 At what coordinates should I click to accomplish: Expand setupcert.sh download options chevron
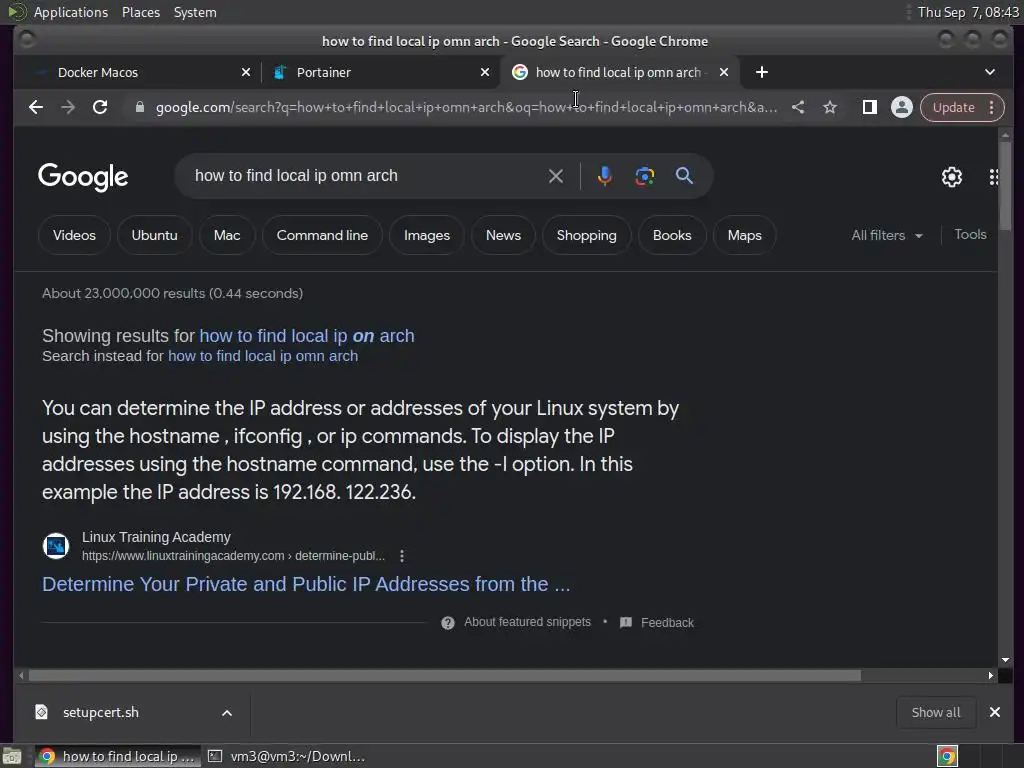pos(227,712)
